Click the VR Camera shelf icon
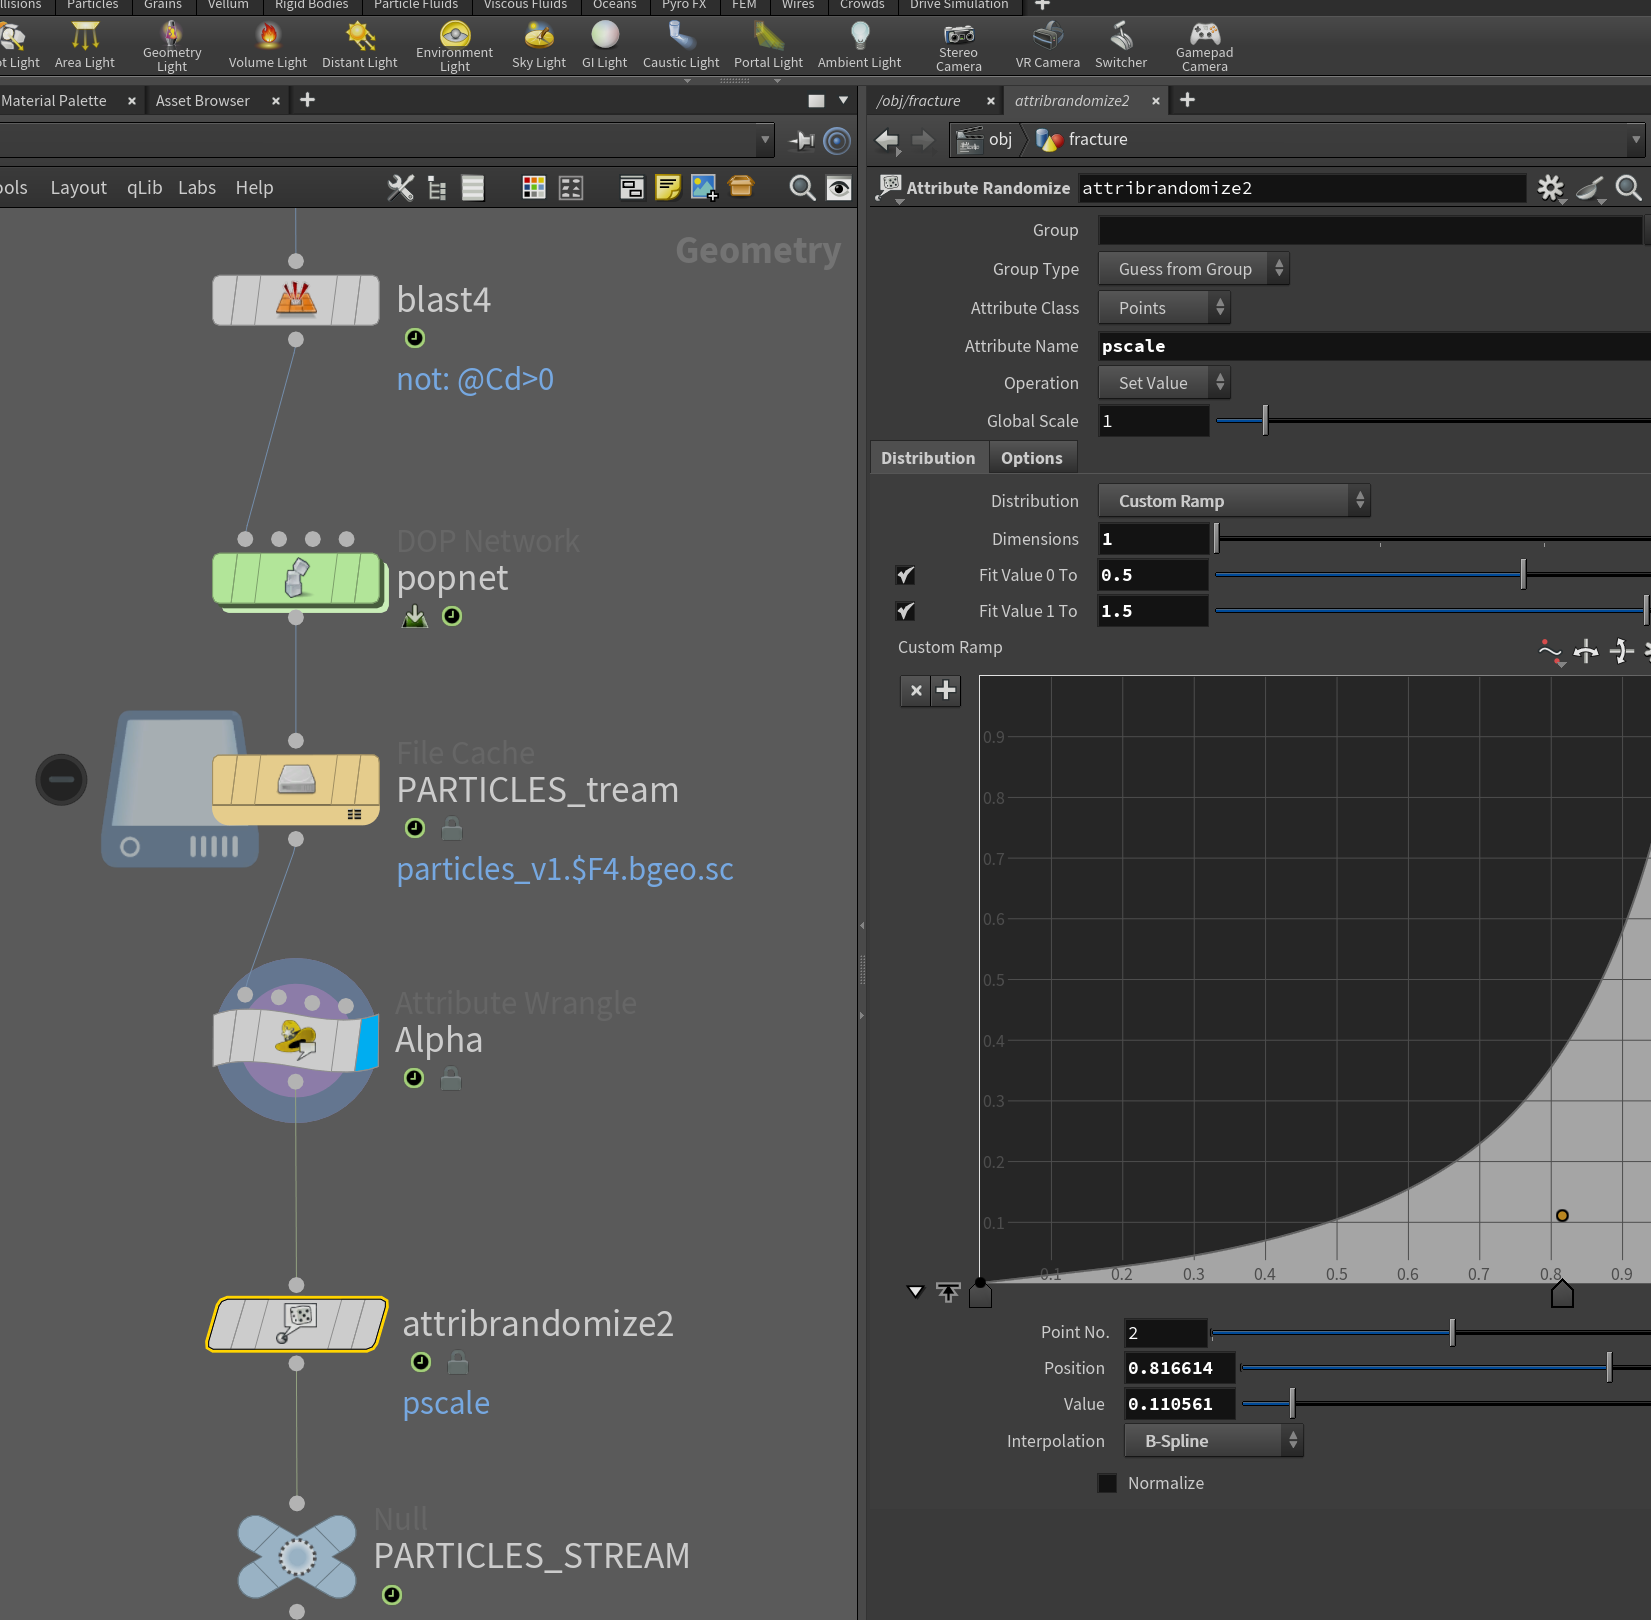 [x=1047, y=46]
